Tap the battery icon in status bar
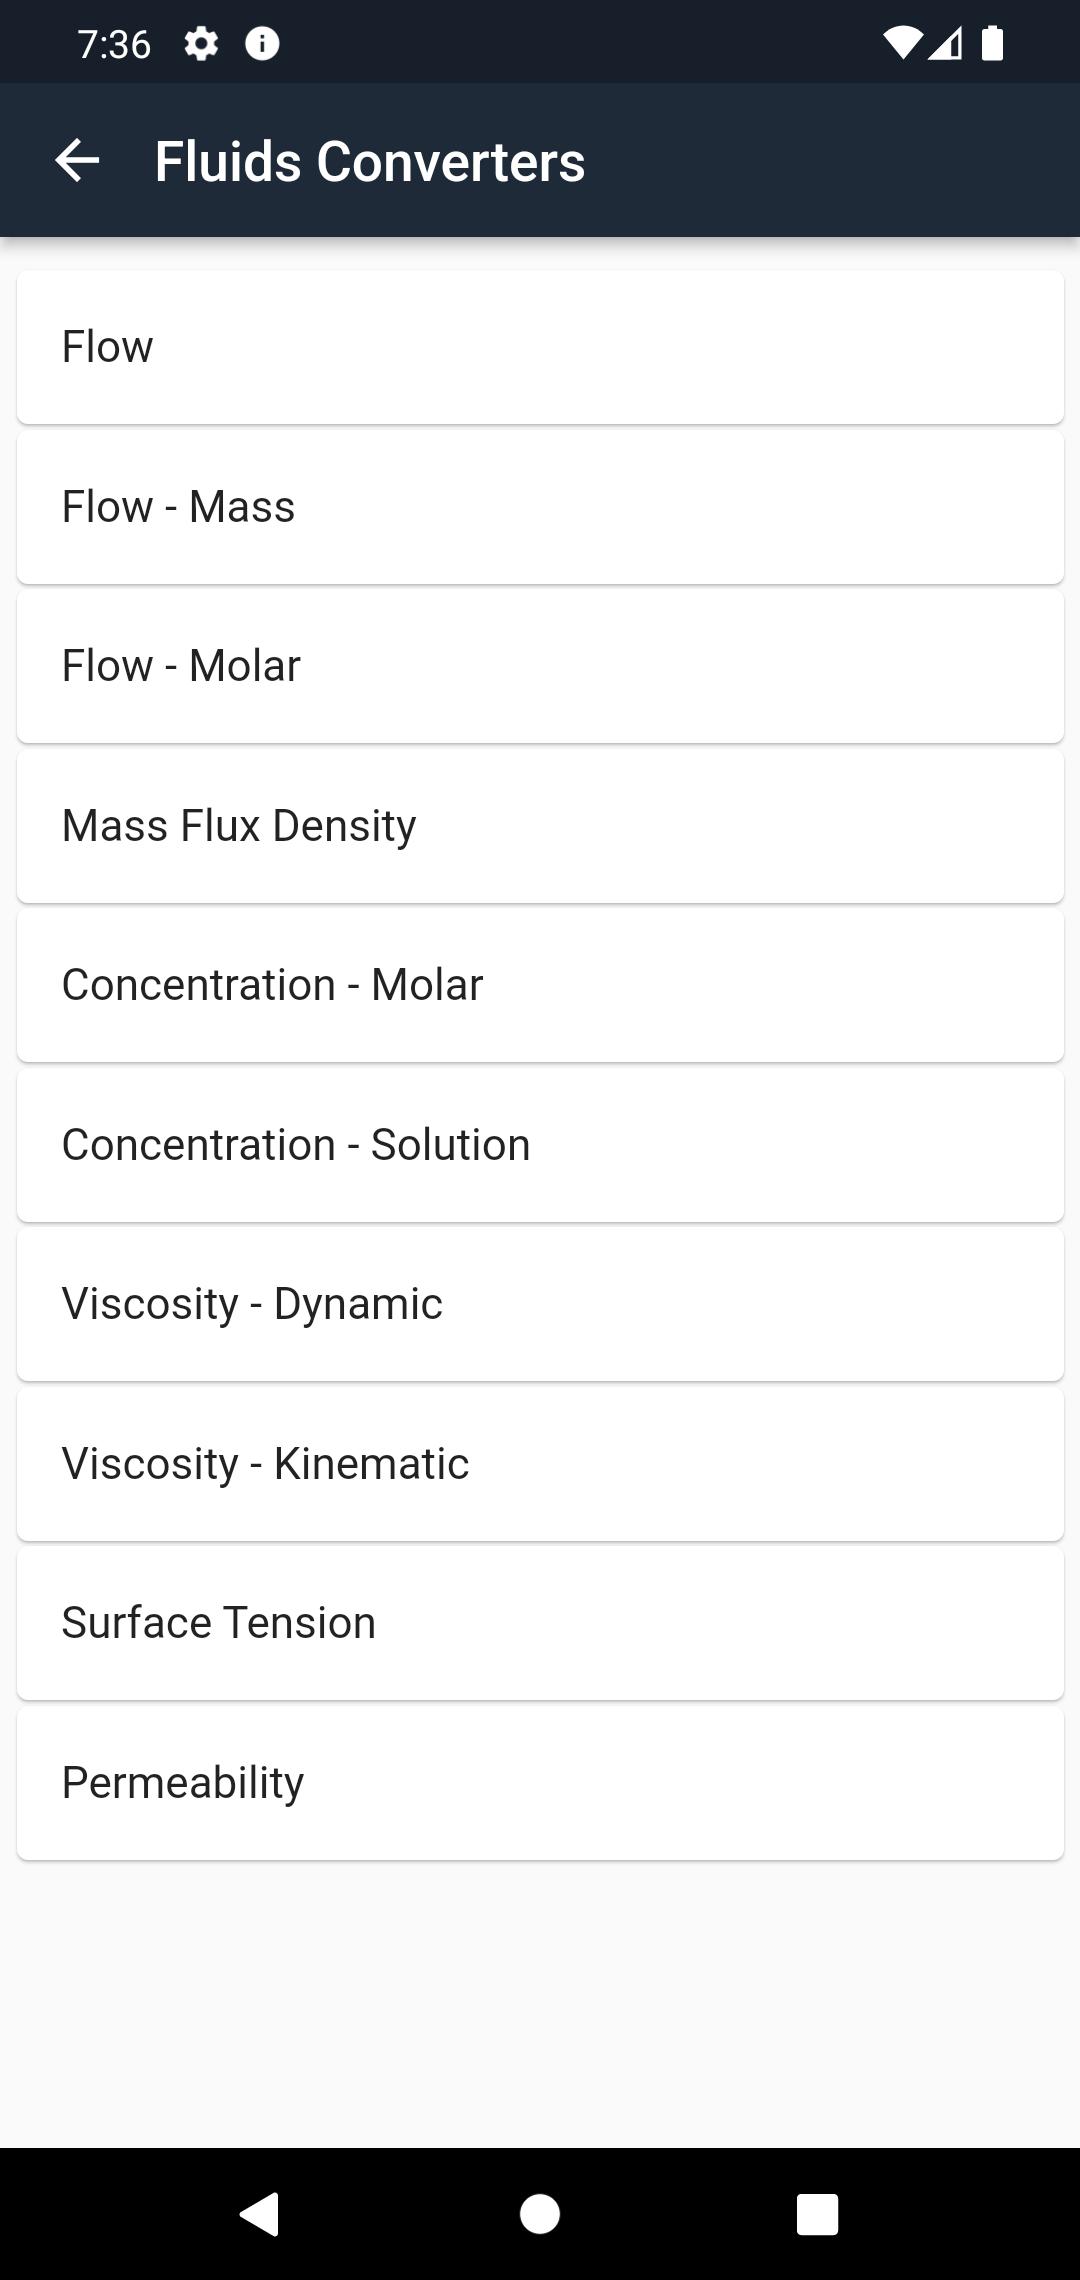Image resolution: width=1080 pixels, height=2280 pixels. pos(992,44)
